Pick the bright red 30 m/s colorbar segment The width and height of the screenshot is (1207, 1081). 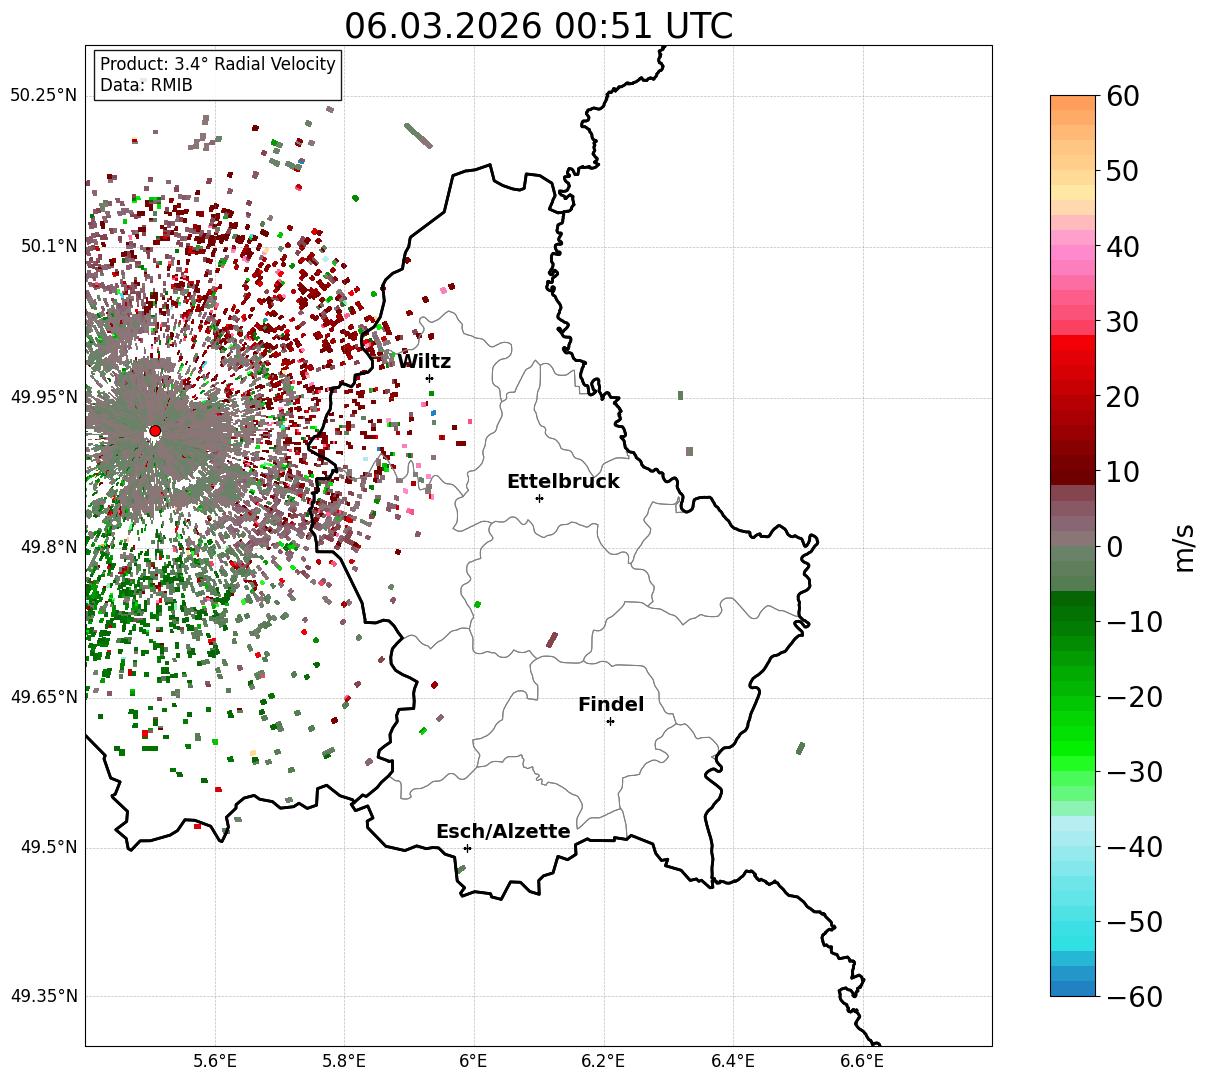tap(1073, 343)
